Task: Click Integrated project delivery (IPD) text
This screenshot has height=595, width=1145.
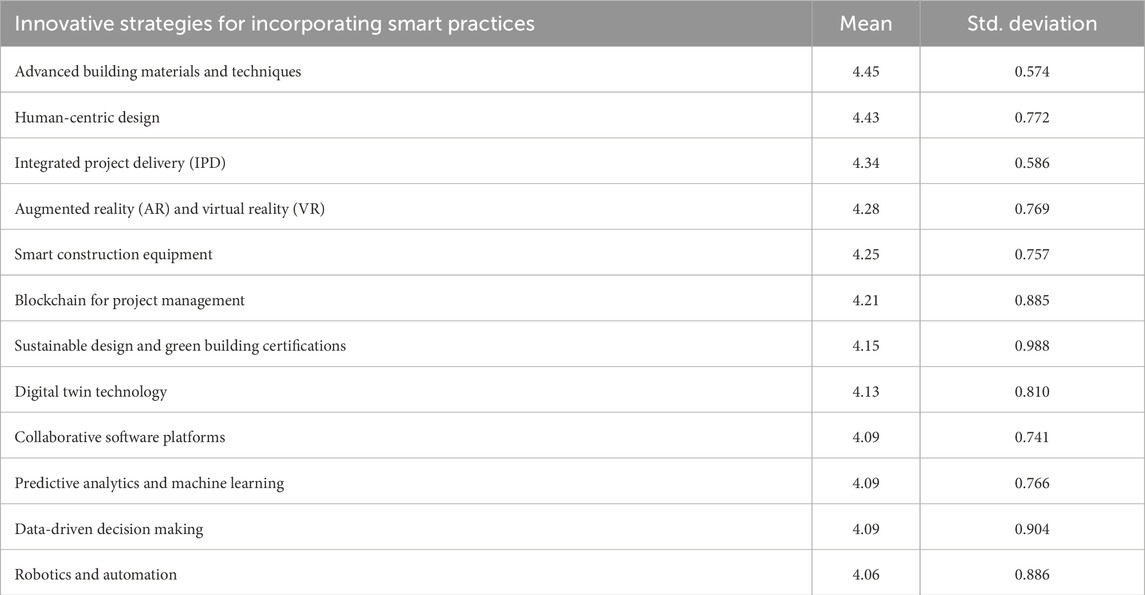Action: [120, 163]
